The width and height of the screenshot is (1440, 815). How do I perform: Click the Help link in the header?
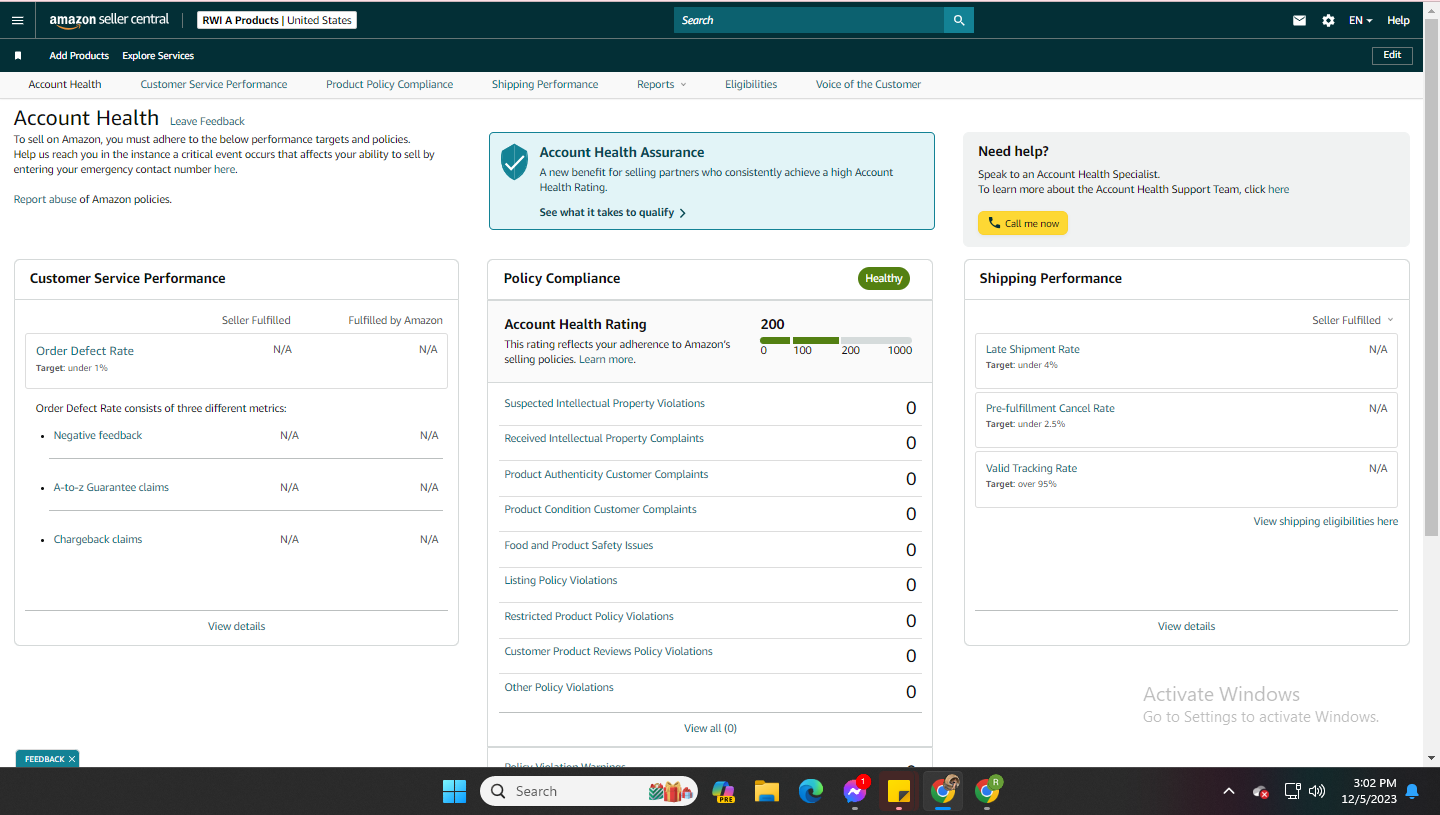[x=1398, y=20]
